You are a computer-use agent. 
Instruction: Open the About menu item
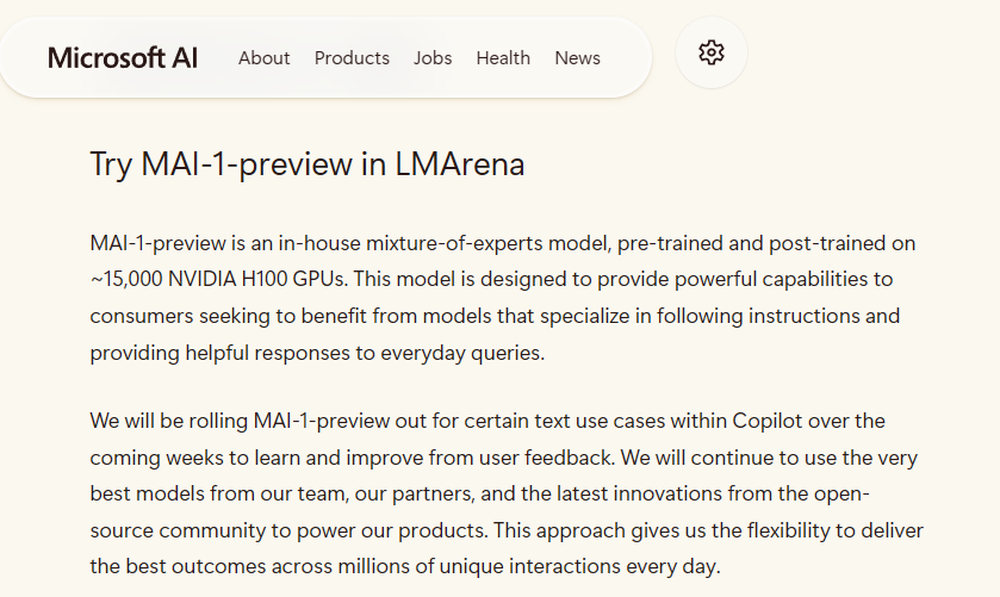[264, 58]
